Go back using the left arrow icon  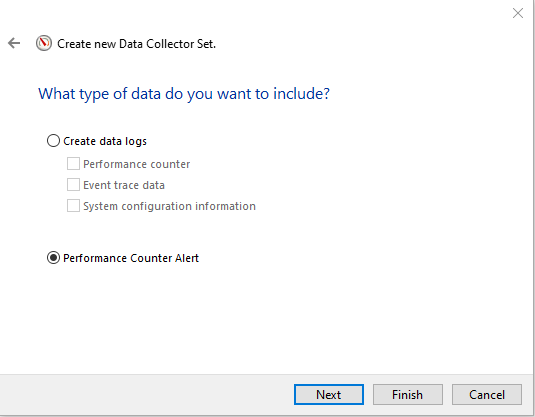tap(14, 43)
